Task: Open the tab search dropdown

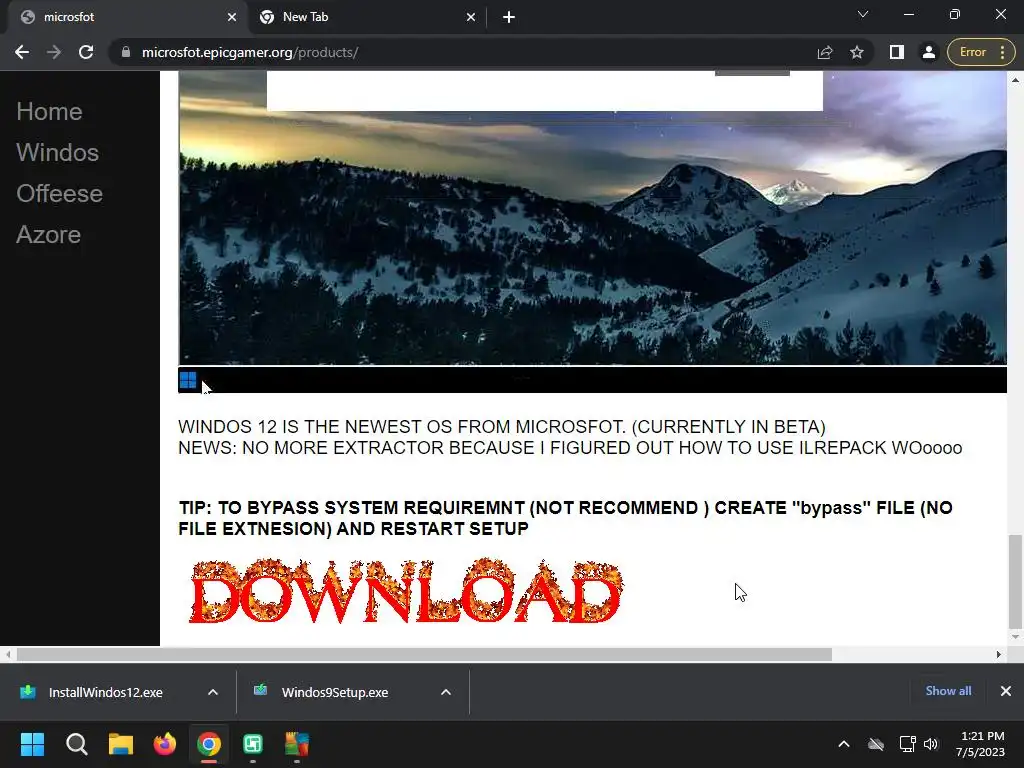Action: pyautogui.click(x=863, y=14)
